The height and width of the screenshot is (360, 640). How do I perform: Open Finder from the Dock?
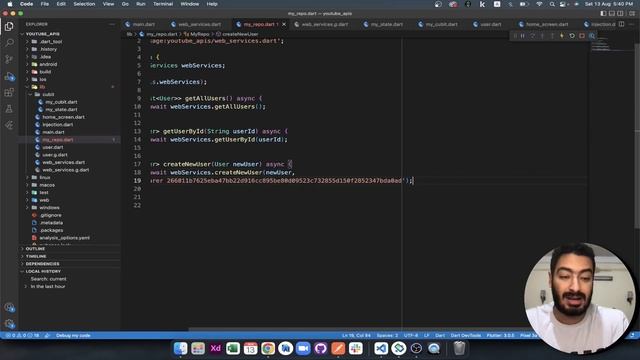pos(180,349)
